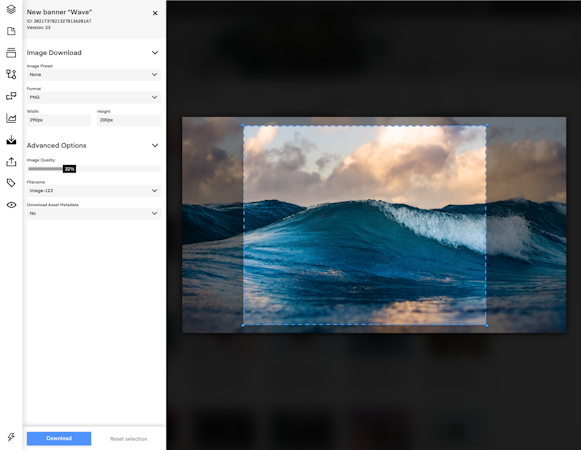581x450 pixels.
Task: Open the collections box icon in sidebar
Action: point(11,53)
